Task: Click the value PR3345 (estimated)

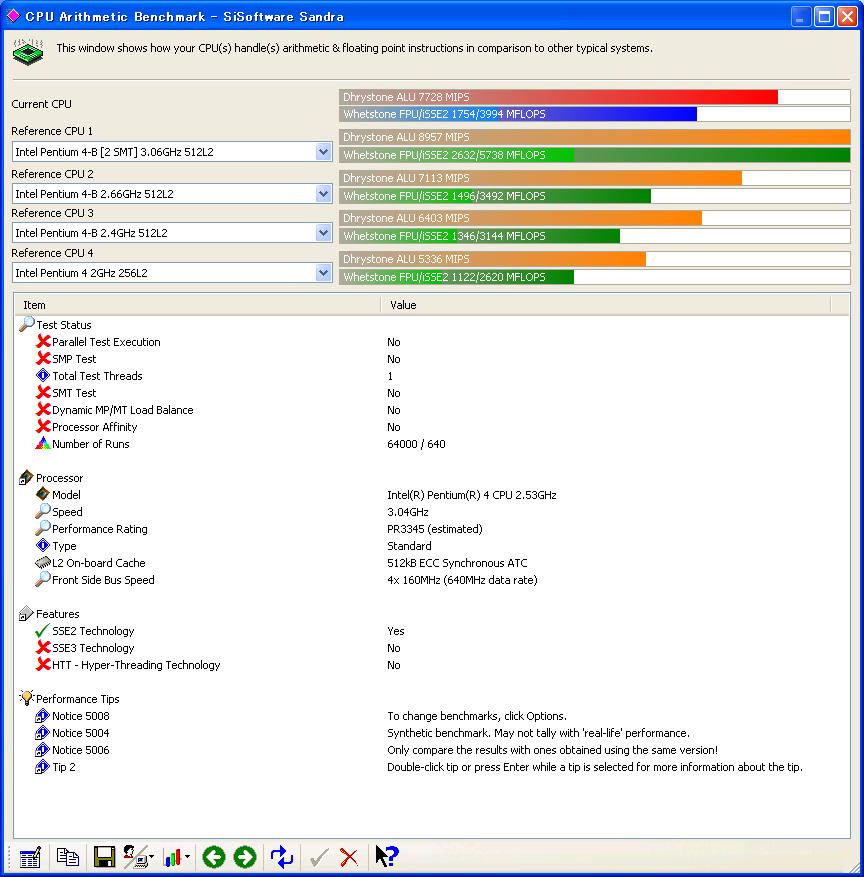Action: pyautogui.click(x=435, y=529)
